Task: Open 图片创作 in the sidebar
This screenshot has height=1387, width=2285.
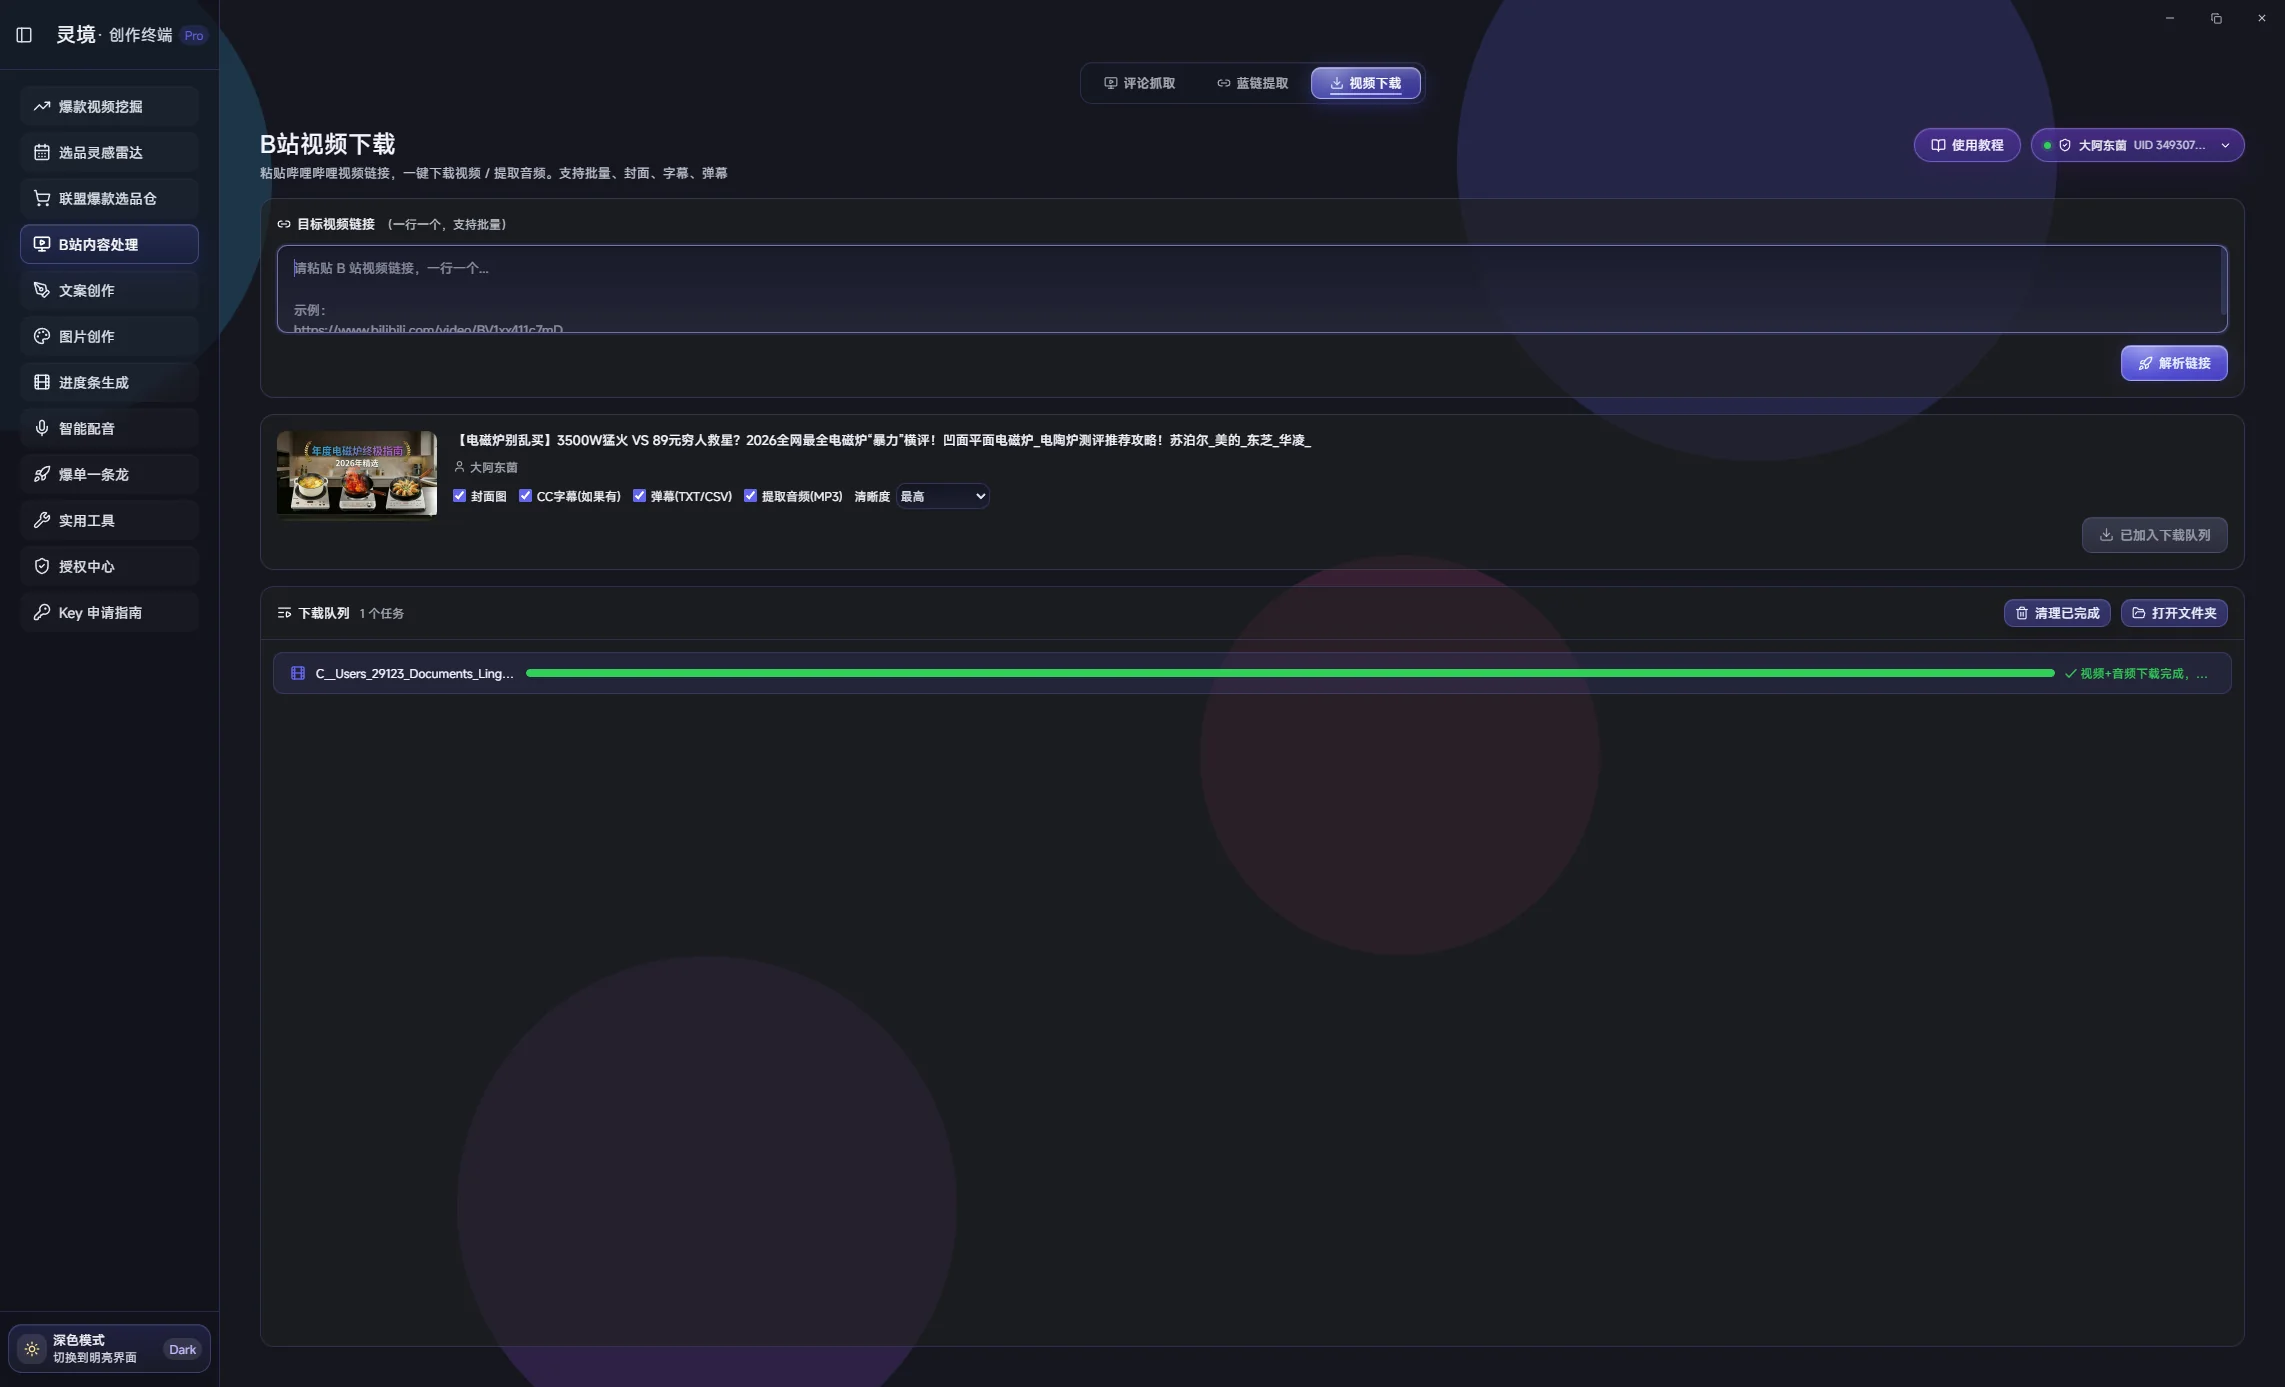Action: coord(109,336)
